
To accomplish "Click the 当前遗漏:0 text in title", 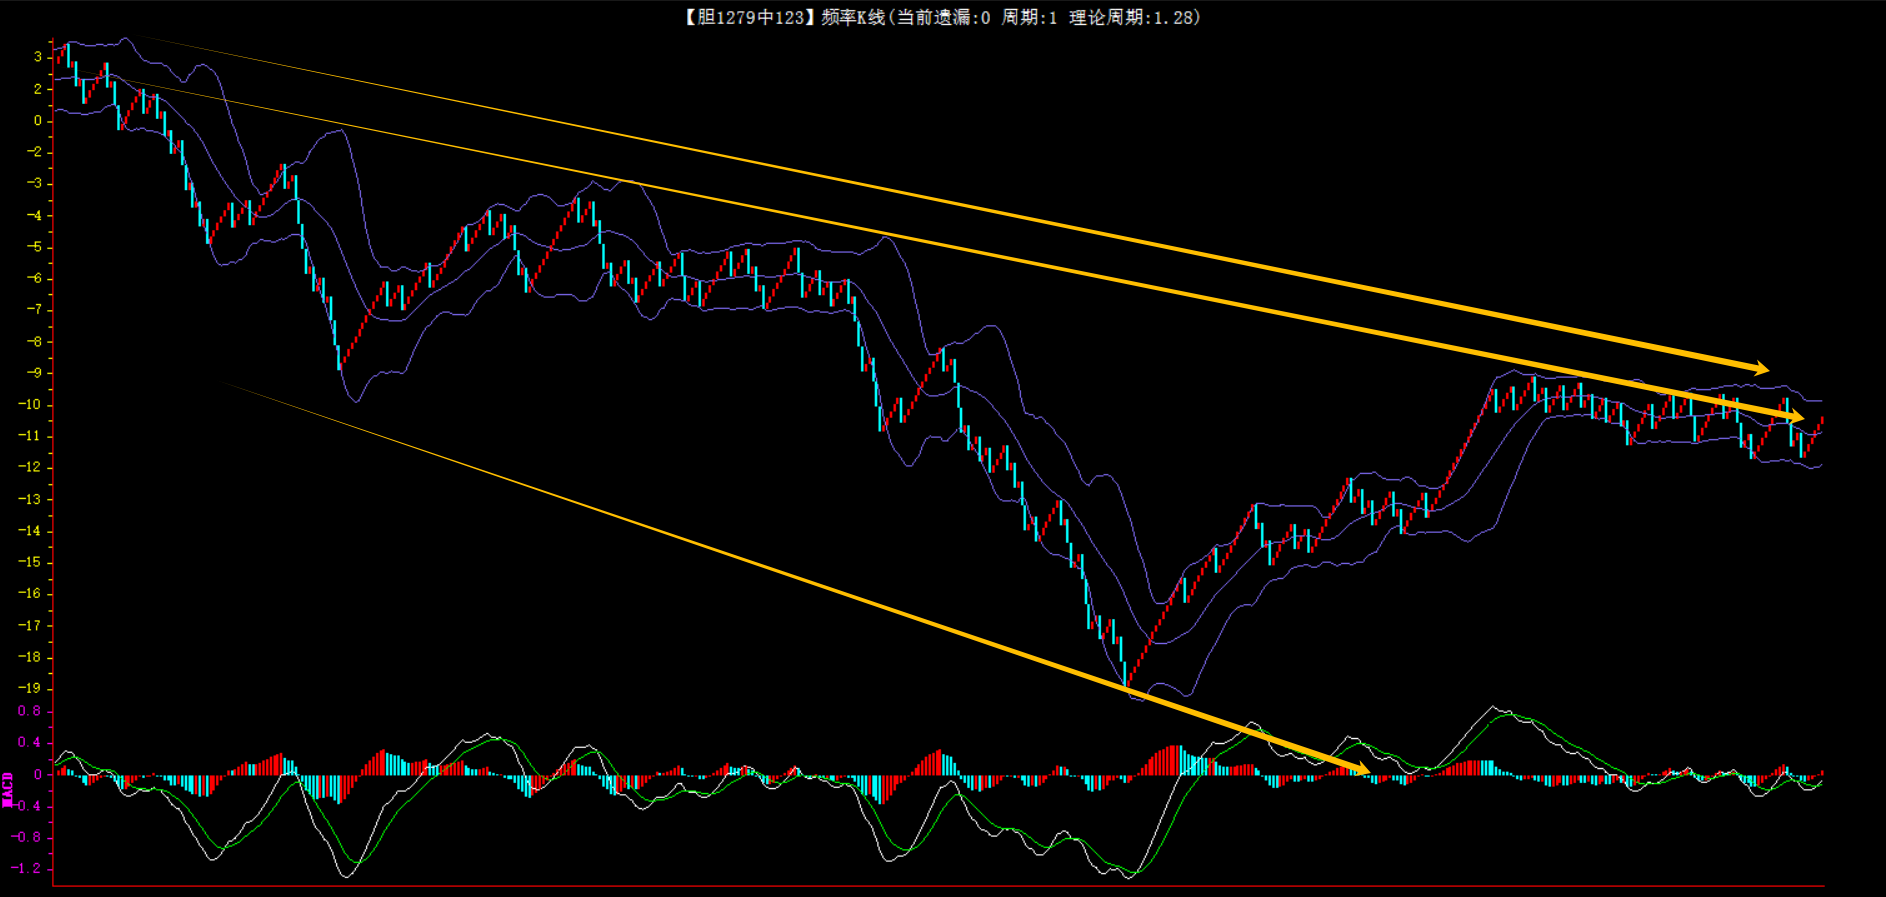I will click(x=943, y=17).
